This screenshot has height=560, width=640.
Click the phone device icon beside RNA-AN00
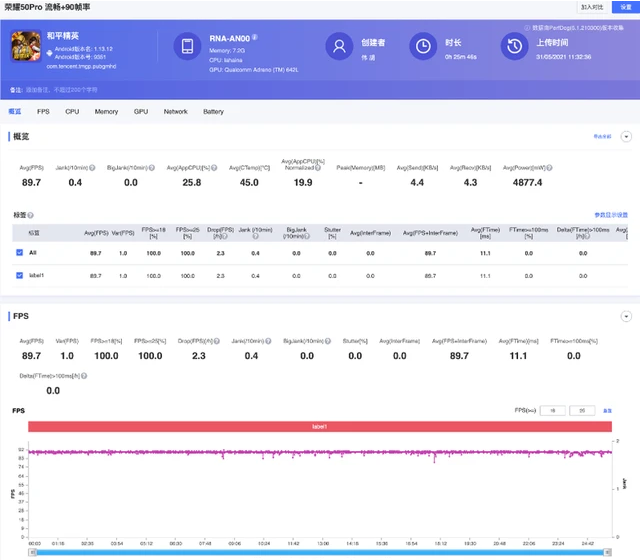point(187,46)
